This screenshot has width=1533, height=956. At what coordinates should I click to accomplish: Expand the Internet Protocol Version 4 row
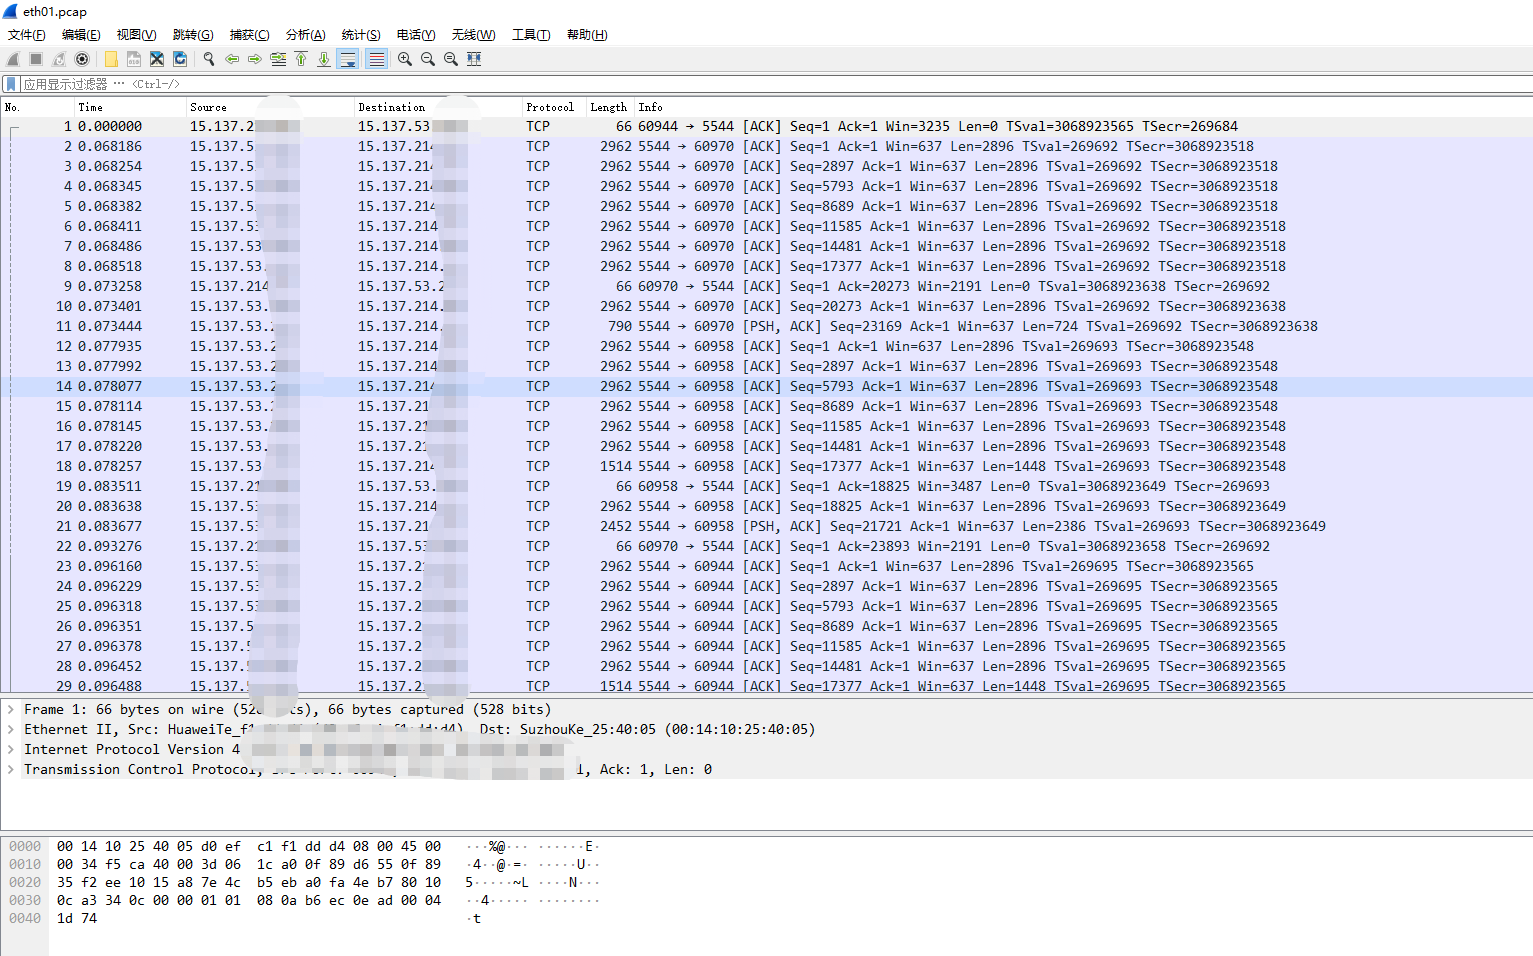point(11,749)
